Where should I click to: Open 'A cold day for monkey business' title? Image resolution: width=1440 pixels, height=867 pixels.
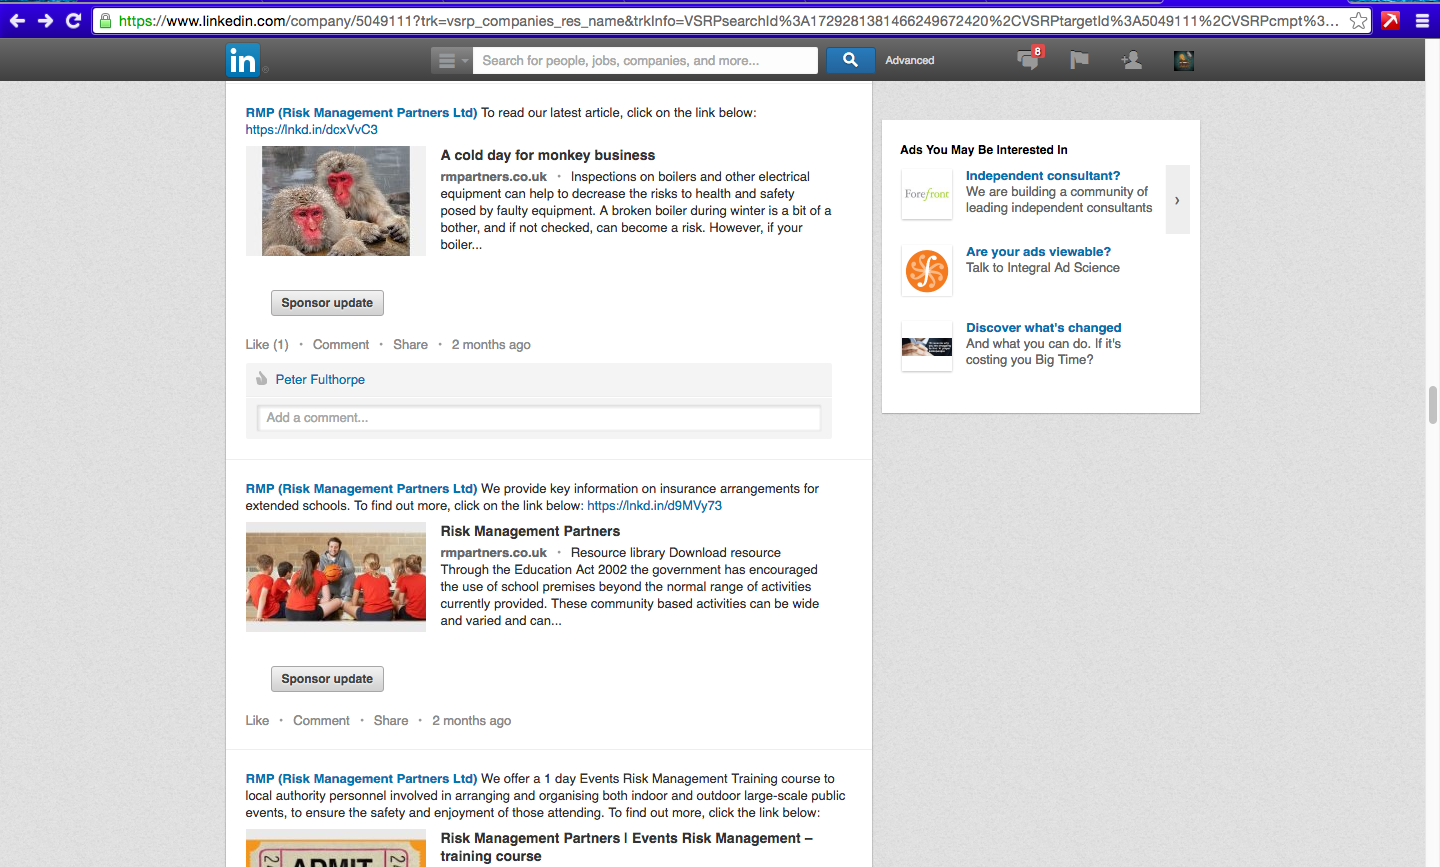[548, 155]
